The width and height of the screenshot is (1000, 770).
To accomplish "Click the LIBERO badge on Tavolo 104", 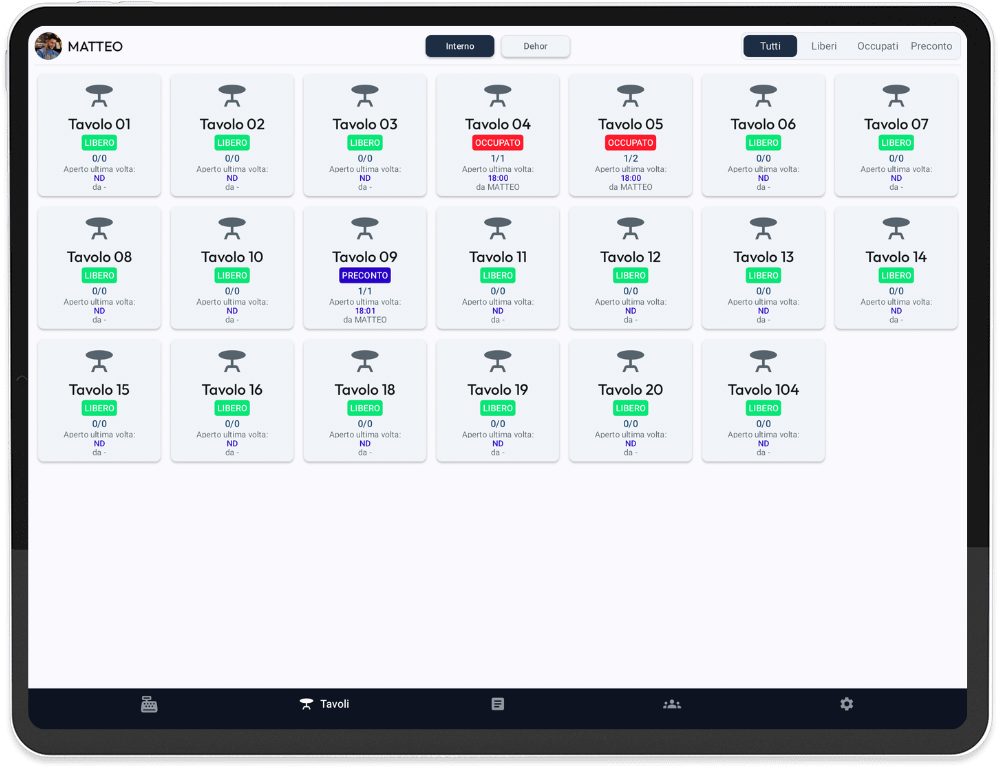I will [x=763, y=408].
